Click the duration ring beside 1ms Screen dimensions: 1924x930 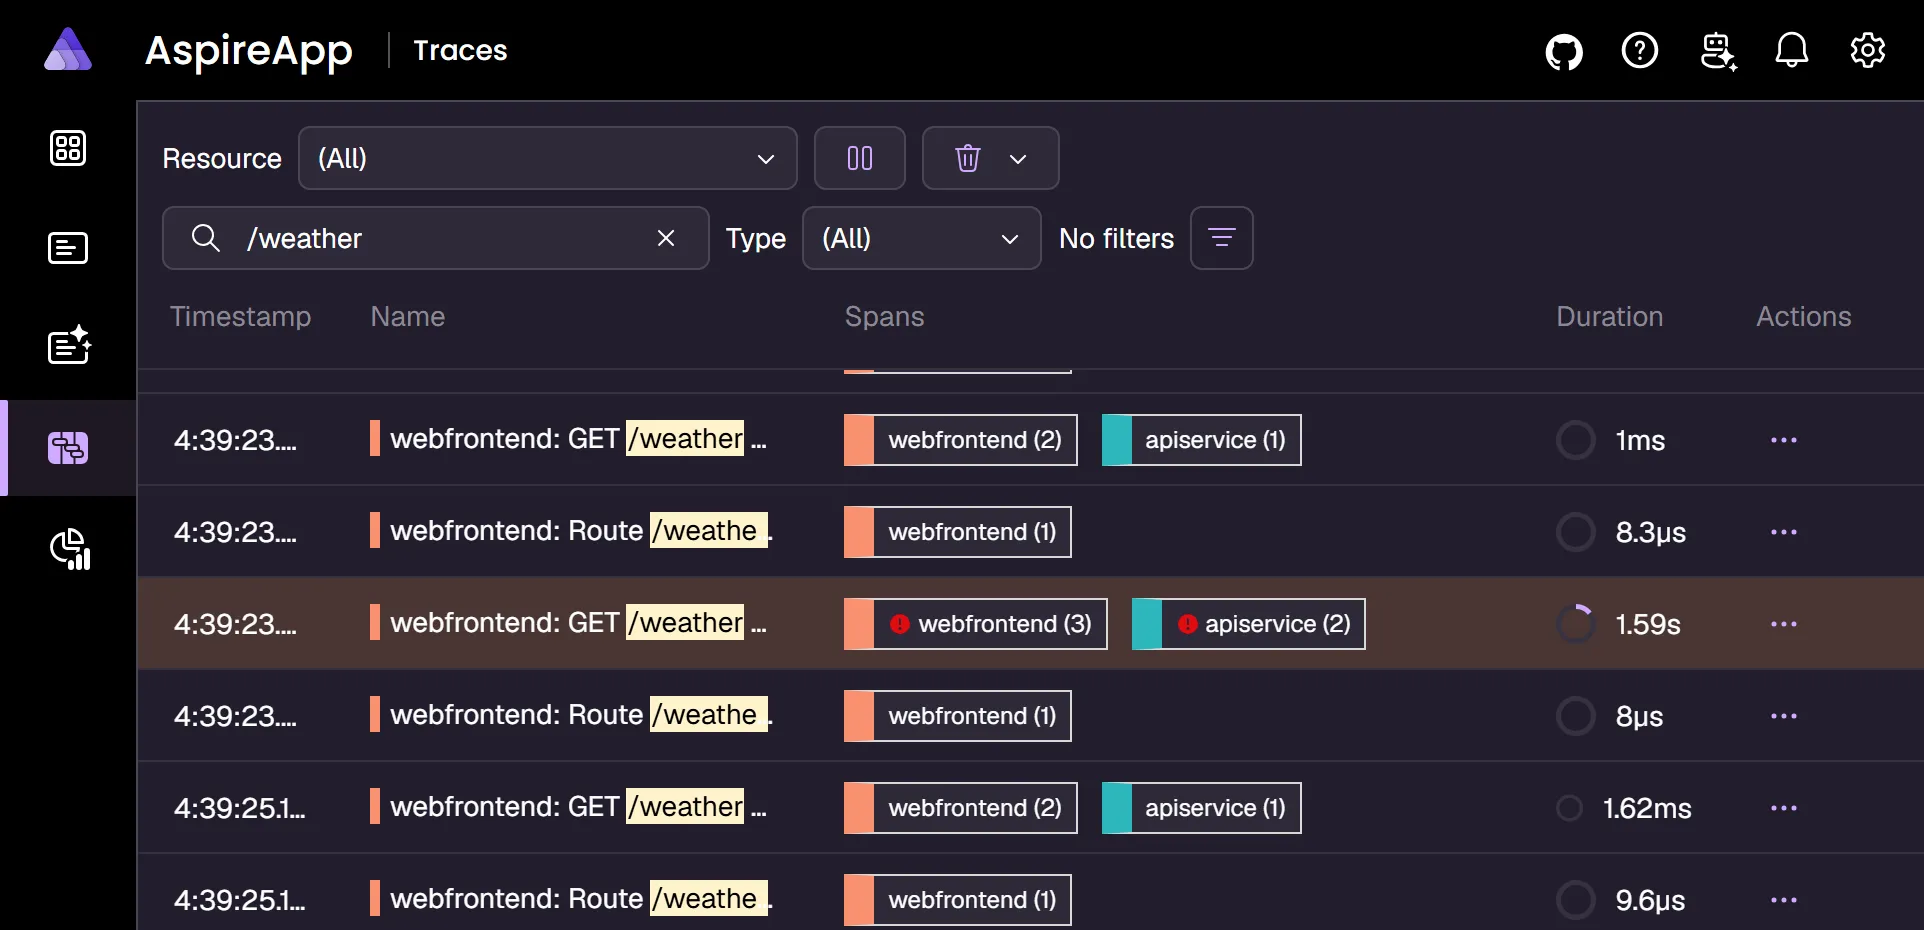coord(1576,440)
